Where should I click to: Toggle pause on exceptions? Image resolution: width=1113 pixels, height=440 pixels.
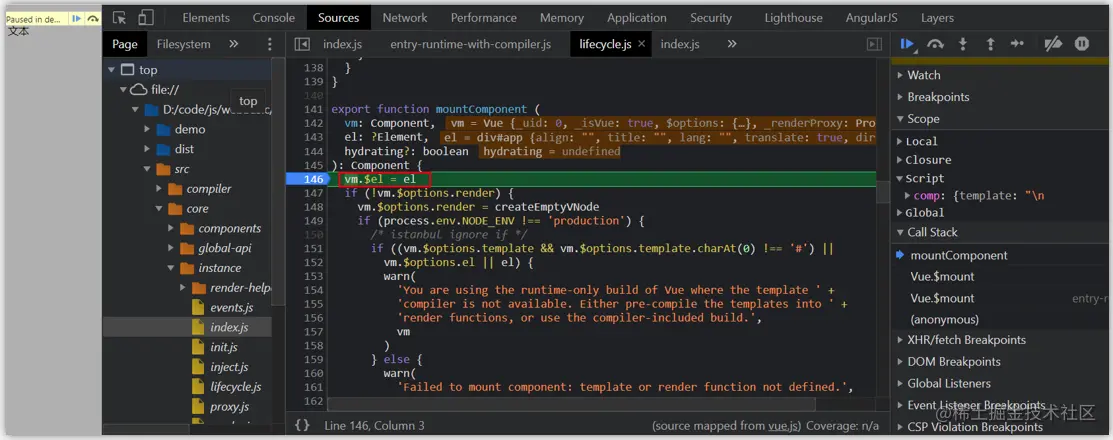pos(1081,44)
